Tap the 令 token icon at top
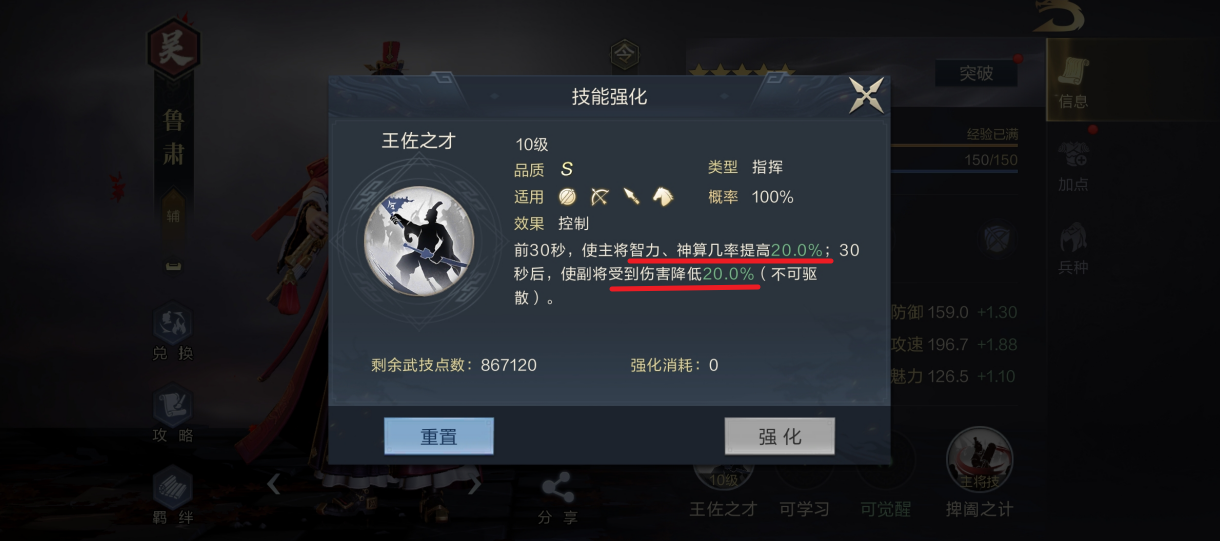Screen dimensions: 1220x541 [x=624, y=54]
